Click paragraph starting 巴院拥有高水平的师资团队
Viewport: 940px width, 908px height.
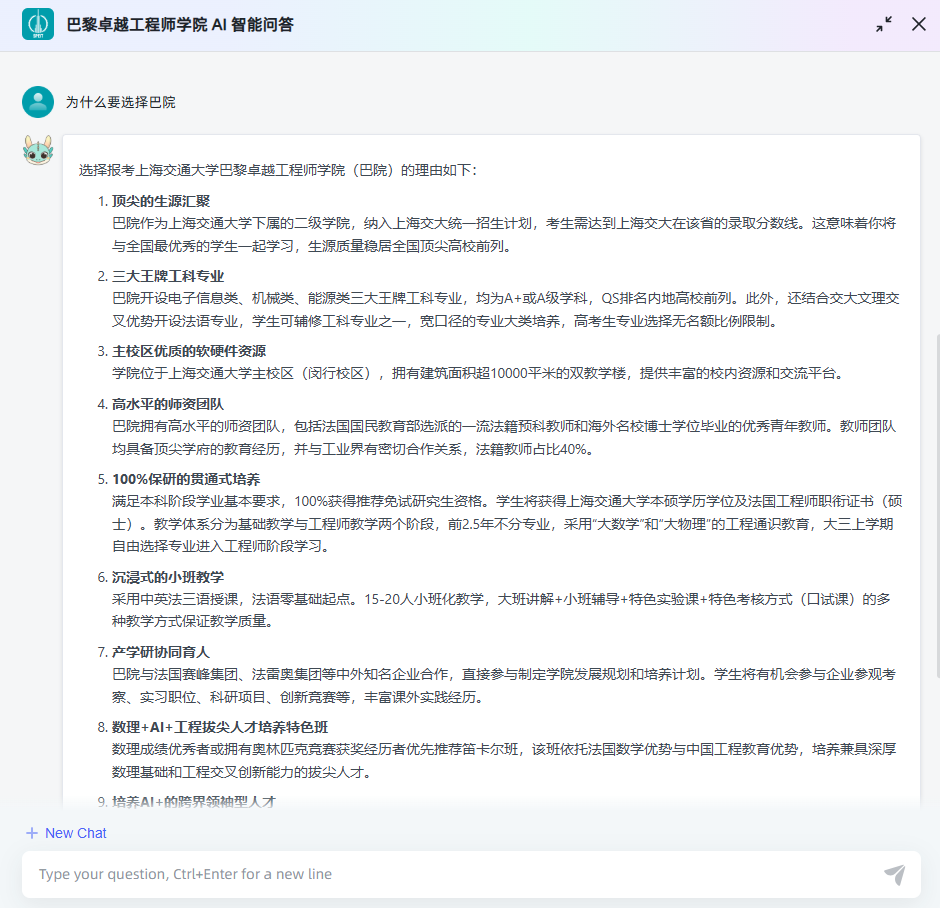504,438
